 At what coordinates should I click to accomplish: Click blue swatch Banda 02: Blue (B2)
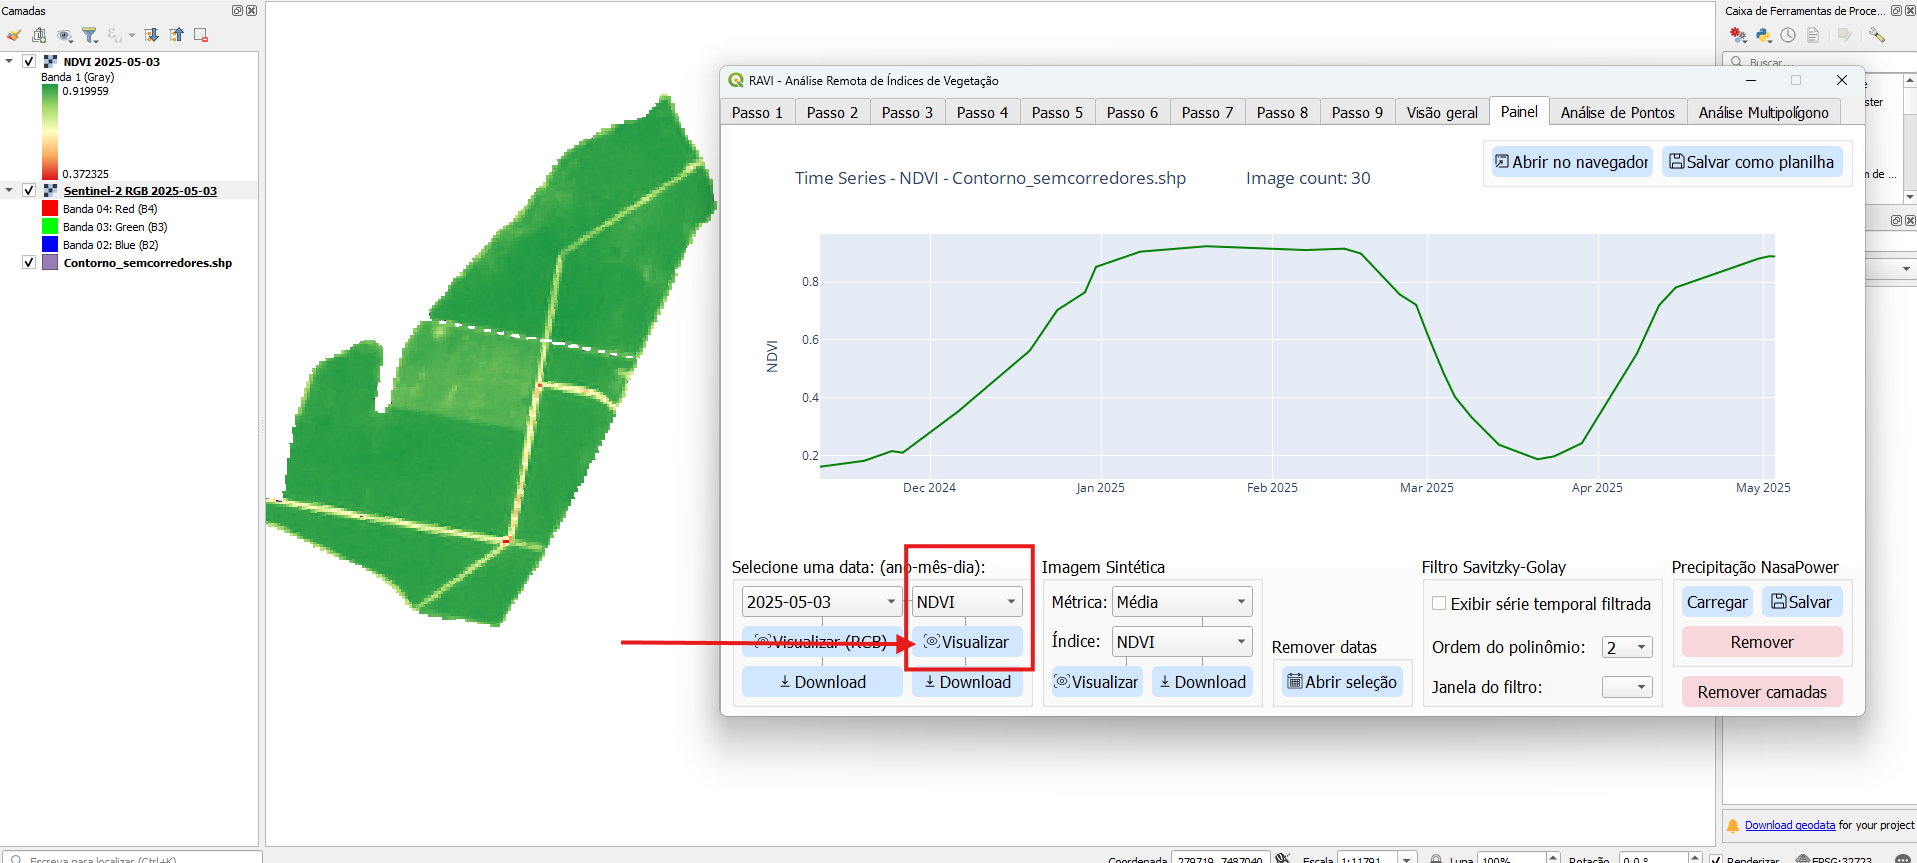[x=50, y=244]
